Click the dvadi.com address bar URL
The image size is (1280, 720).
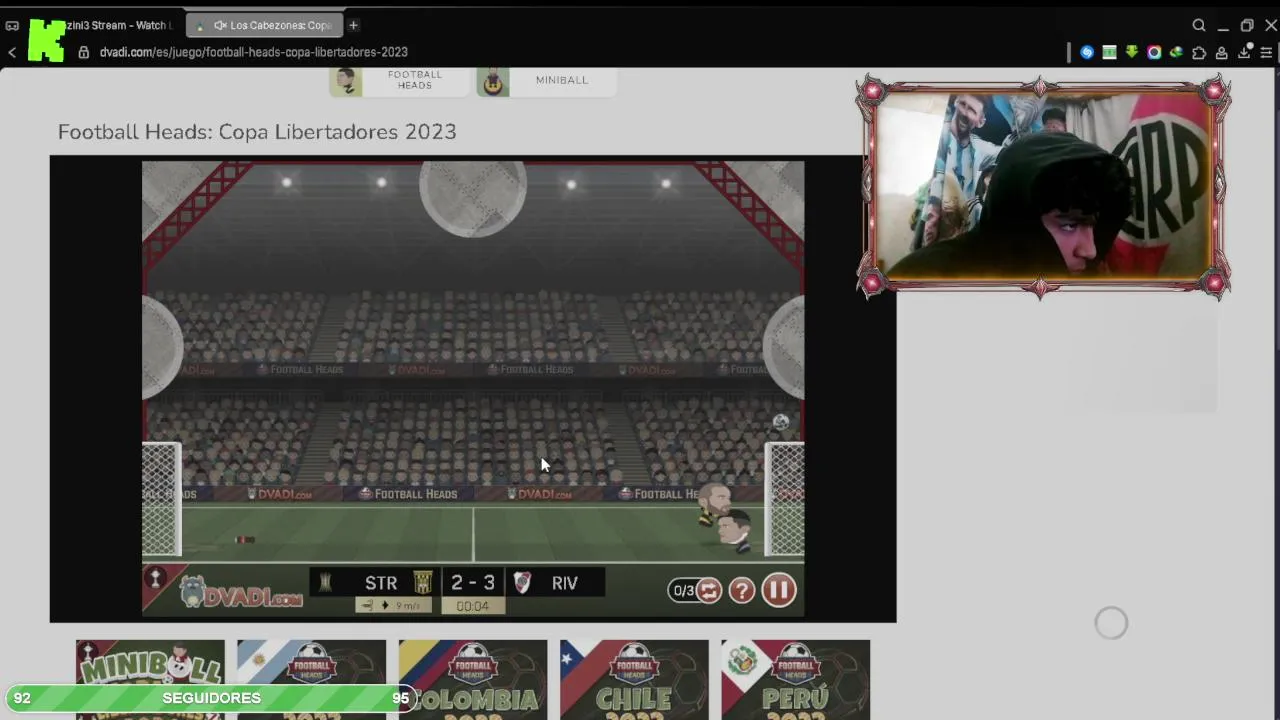tap(253, 52)
